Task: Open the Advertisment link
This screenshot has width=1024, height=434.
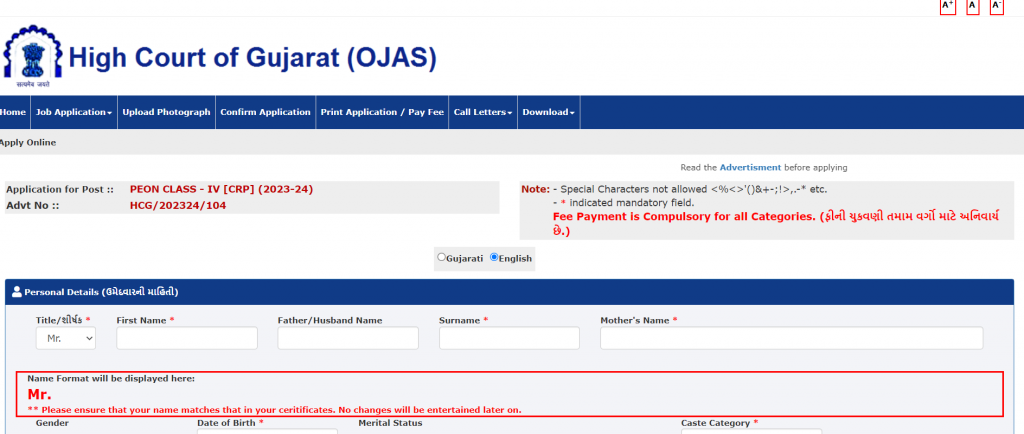Action: pyautogui.click(x=750, y=168)
